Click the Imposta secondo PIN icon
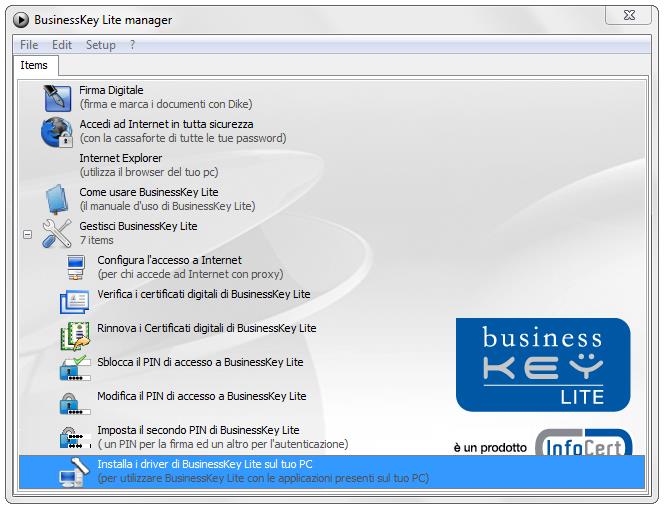The height and width of the screenshot is (509, 665). [x=75, y=437]
